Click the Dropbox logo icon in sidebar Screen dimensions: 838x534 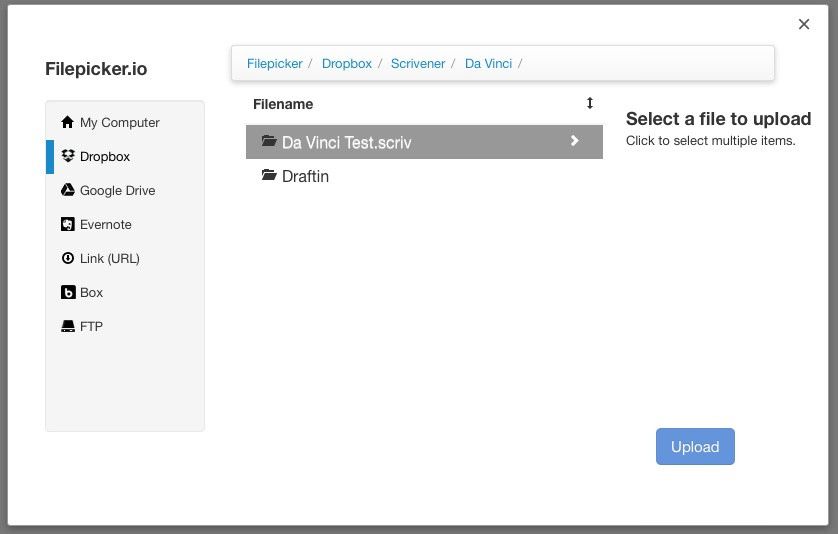coord(67,156)
